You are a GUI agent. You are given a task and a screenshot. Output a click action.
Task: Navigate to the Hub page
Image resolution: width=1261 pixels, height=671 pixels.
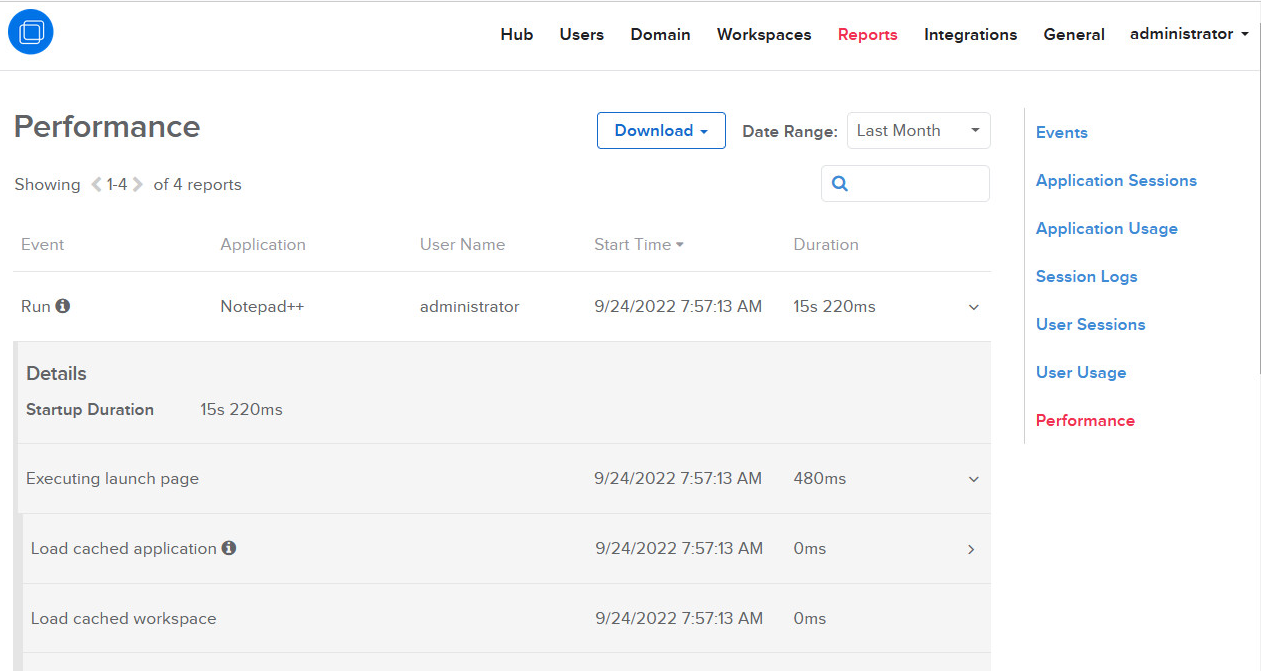coord(517,35)
